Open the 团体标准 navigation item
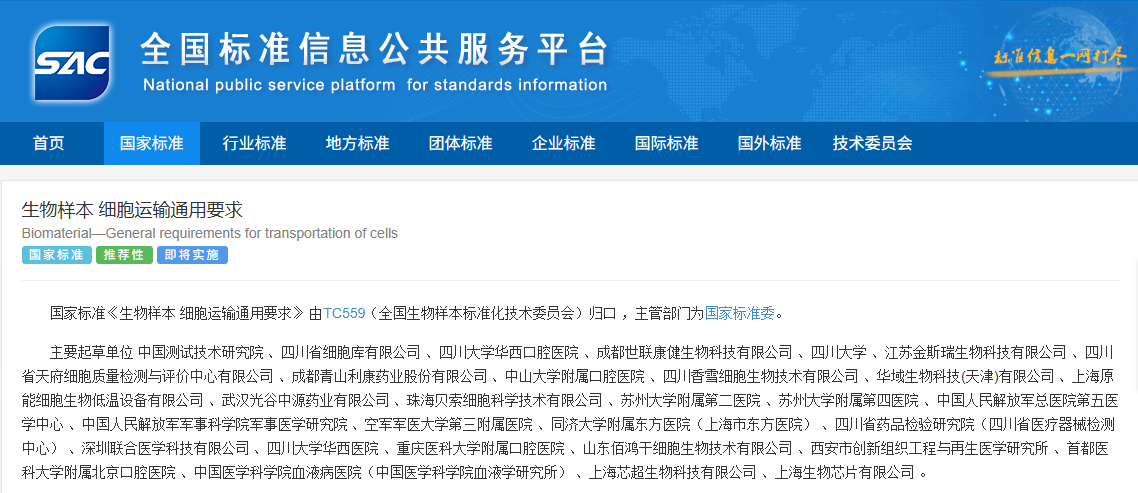The width and height of the screenshot is (1138, 493). pos(460,143)
